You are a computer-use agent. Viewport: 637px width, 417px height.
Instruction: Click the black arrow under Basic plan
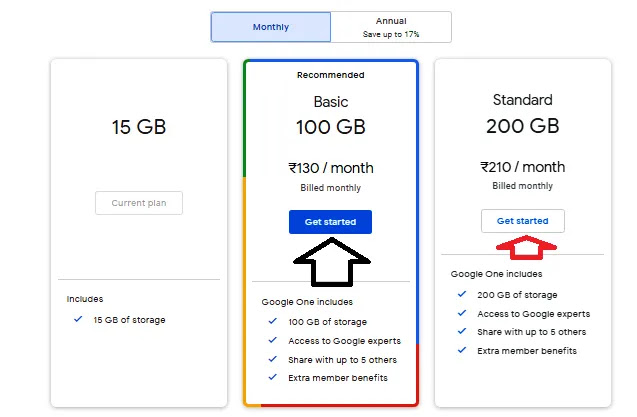pyautogui.click(x=332, y=262)
